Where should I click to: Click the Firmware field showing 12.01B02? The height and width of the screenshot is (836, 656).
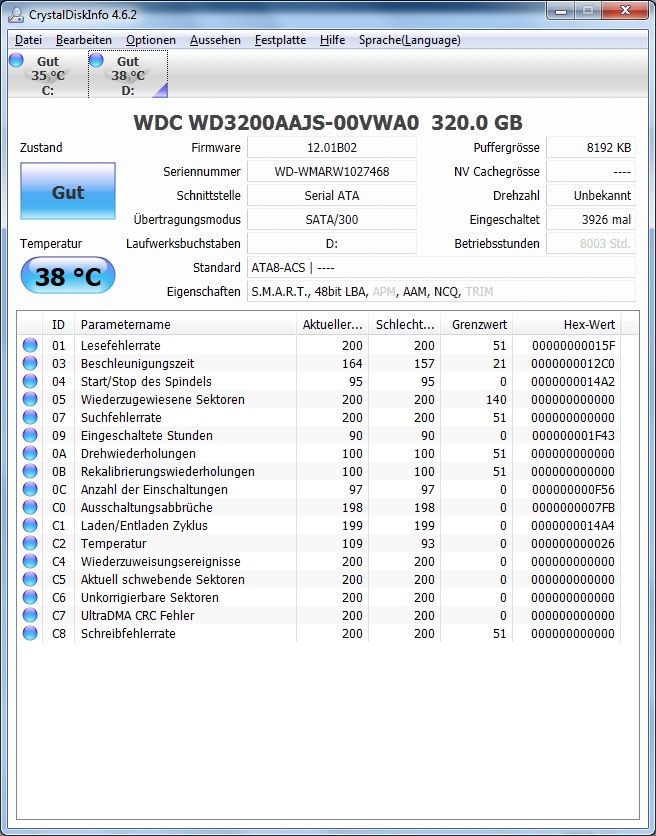pyautogui.click(x=332, y=148)
